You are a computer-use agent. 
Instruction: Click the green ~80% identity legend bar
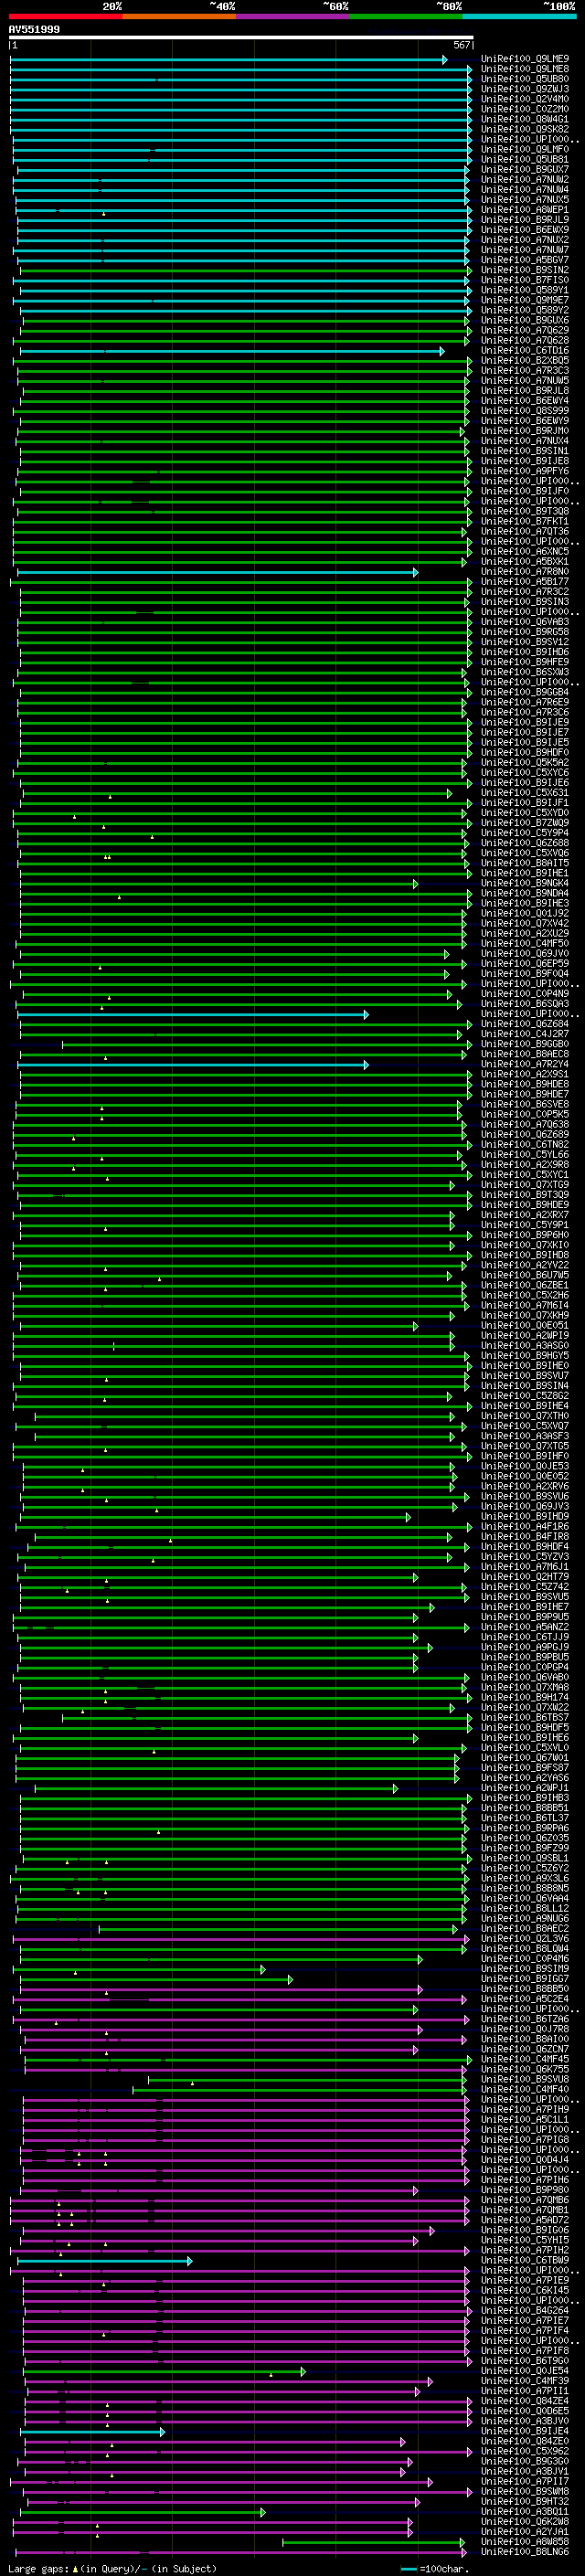pyautogui.click(x=405, y=16)
